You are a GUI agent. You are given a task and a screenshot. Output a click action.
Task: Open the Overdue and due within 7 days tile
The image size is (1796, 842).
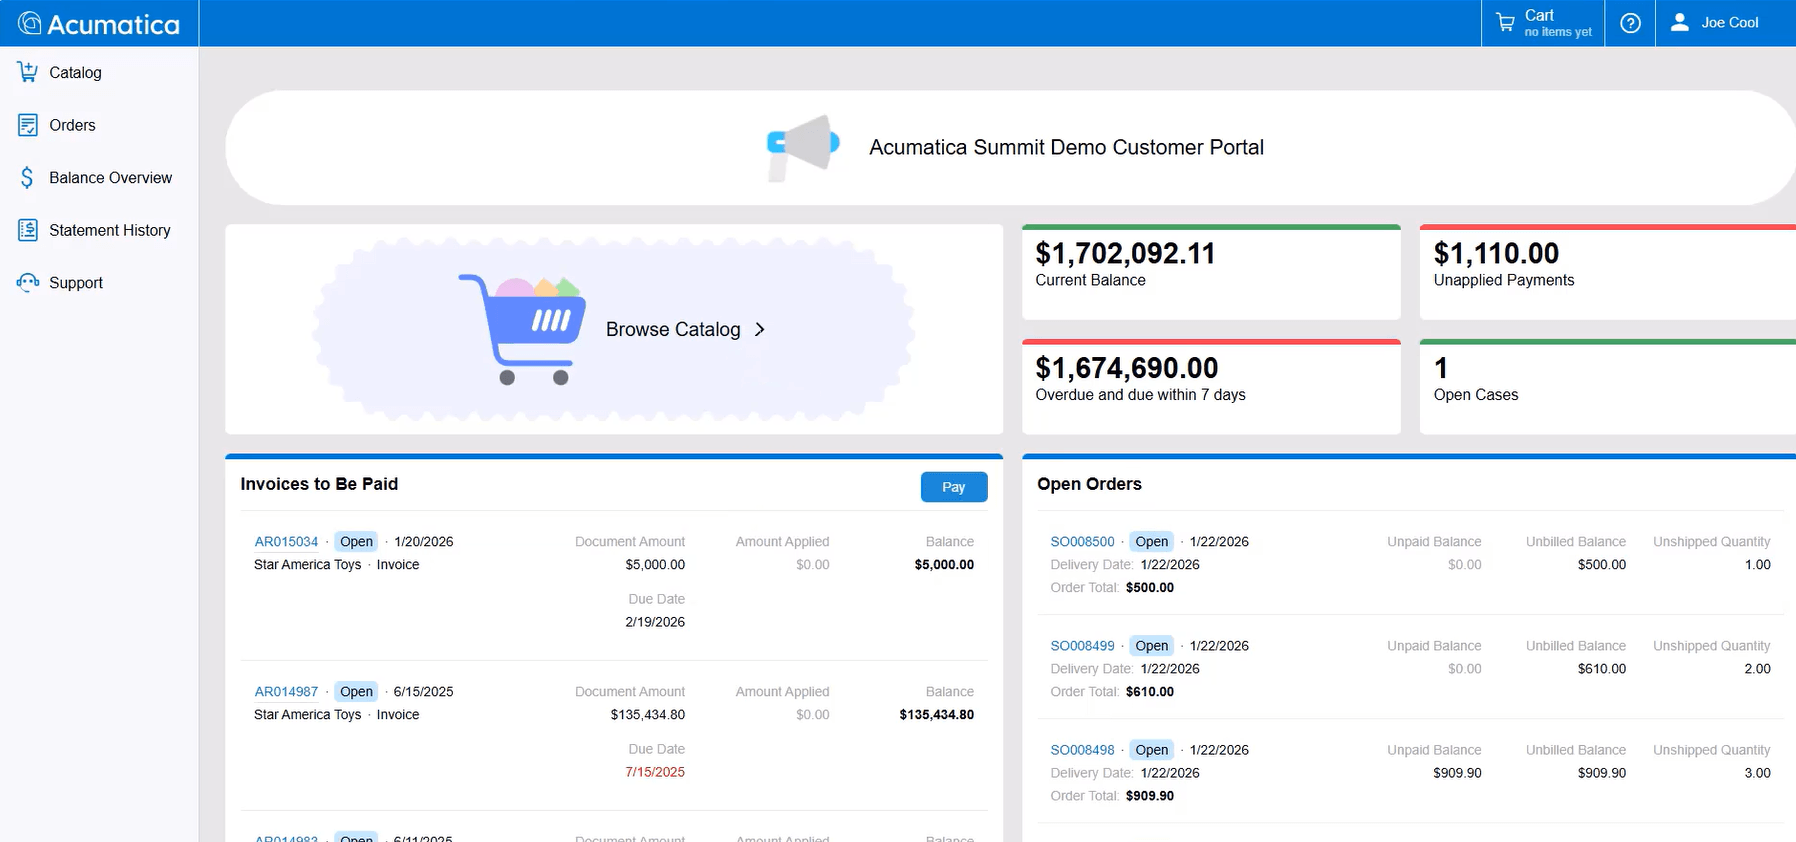pos(1211,387)
